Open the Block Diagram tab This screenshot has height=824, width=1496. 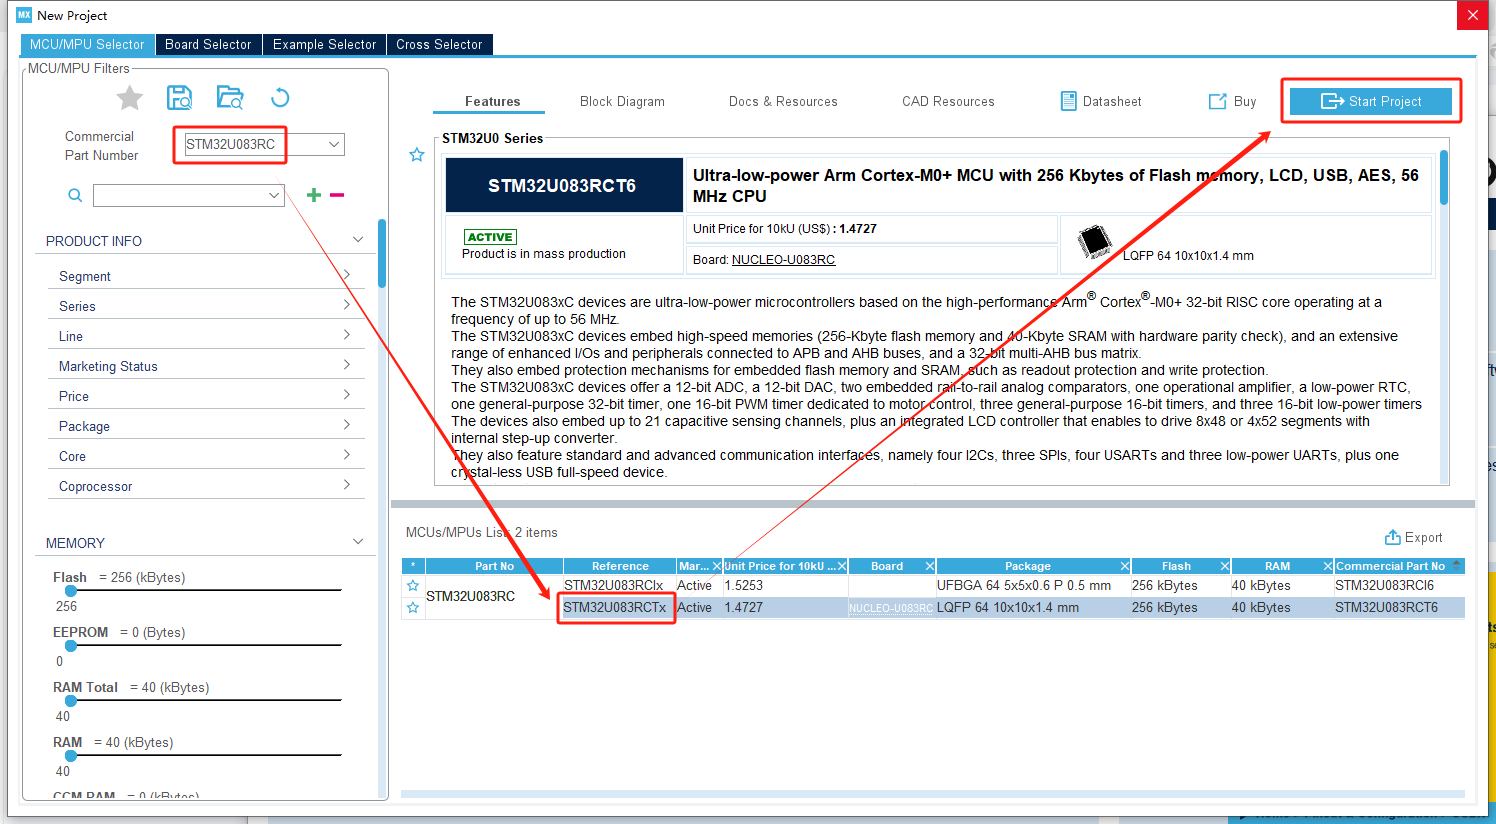point(622,102)
